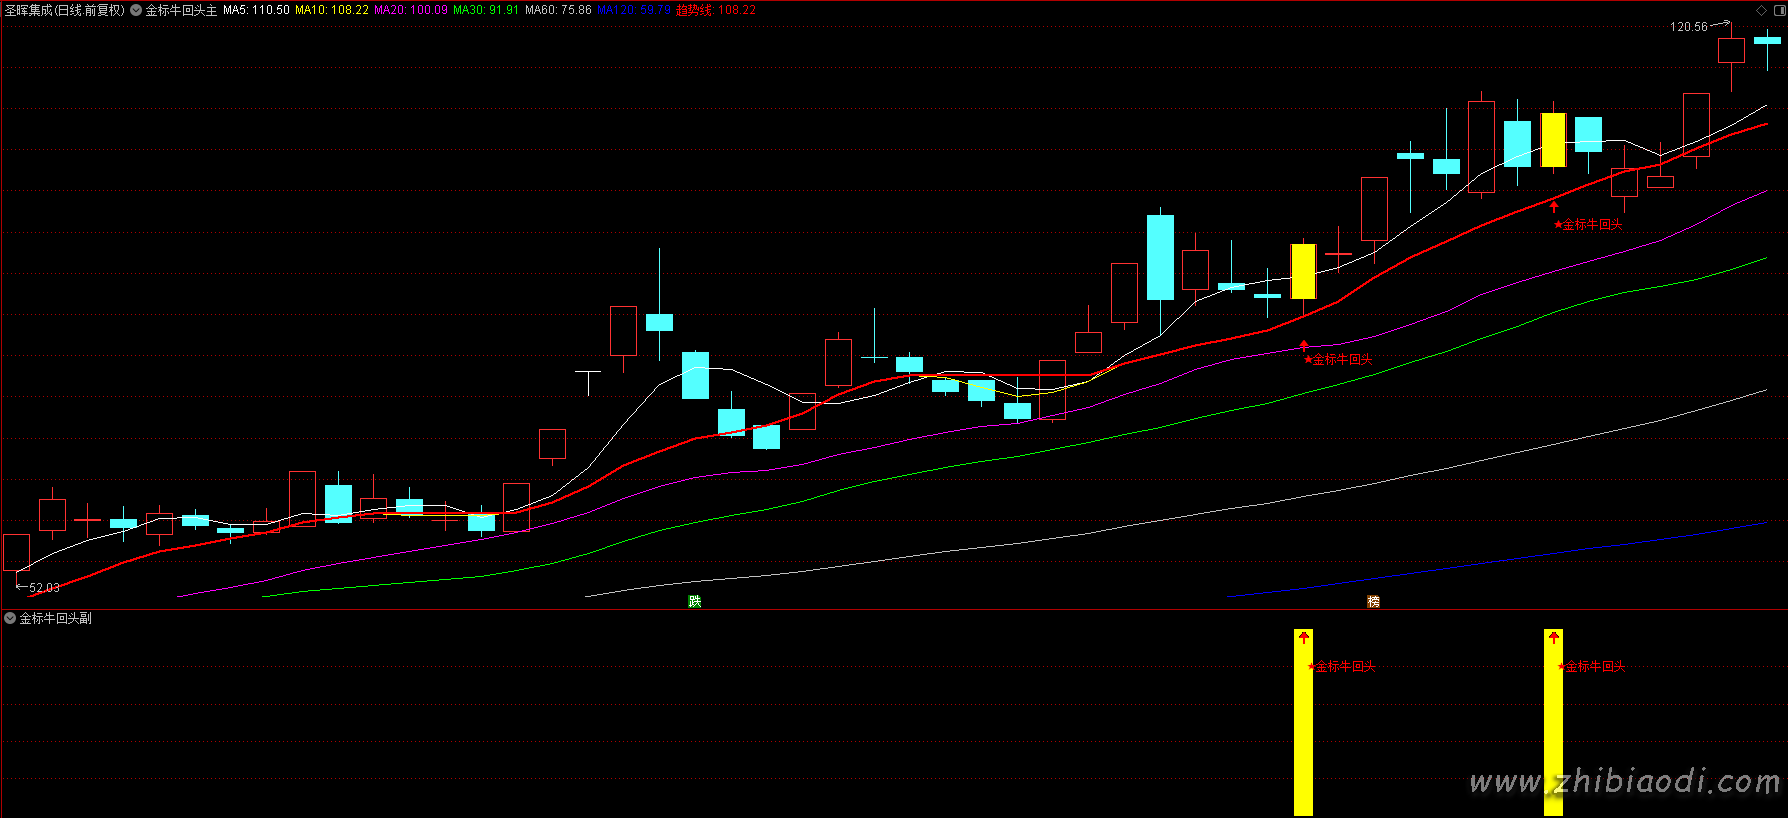
Task: Click the diamond icon at top right
Action: tap(1762, 10)
